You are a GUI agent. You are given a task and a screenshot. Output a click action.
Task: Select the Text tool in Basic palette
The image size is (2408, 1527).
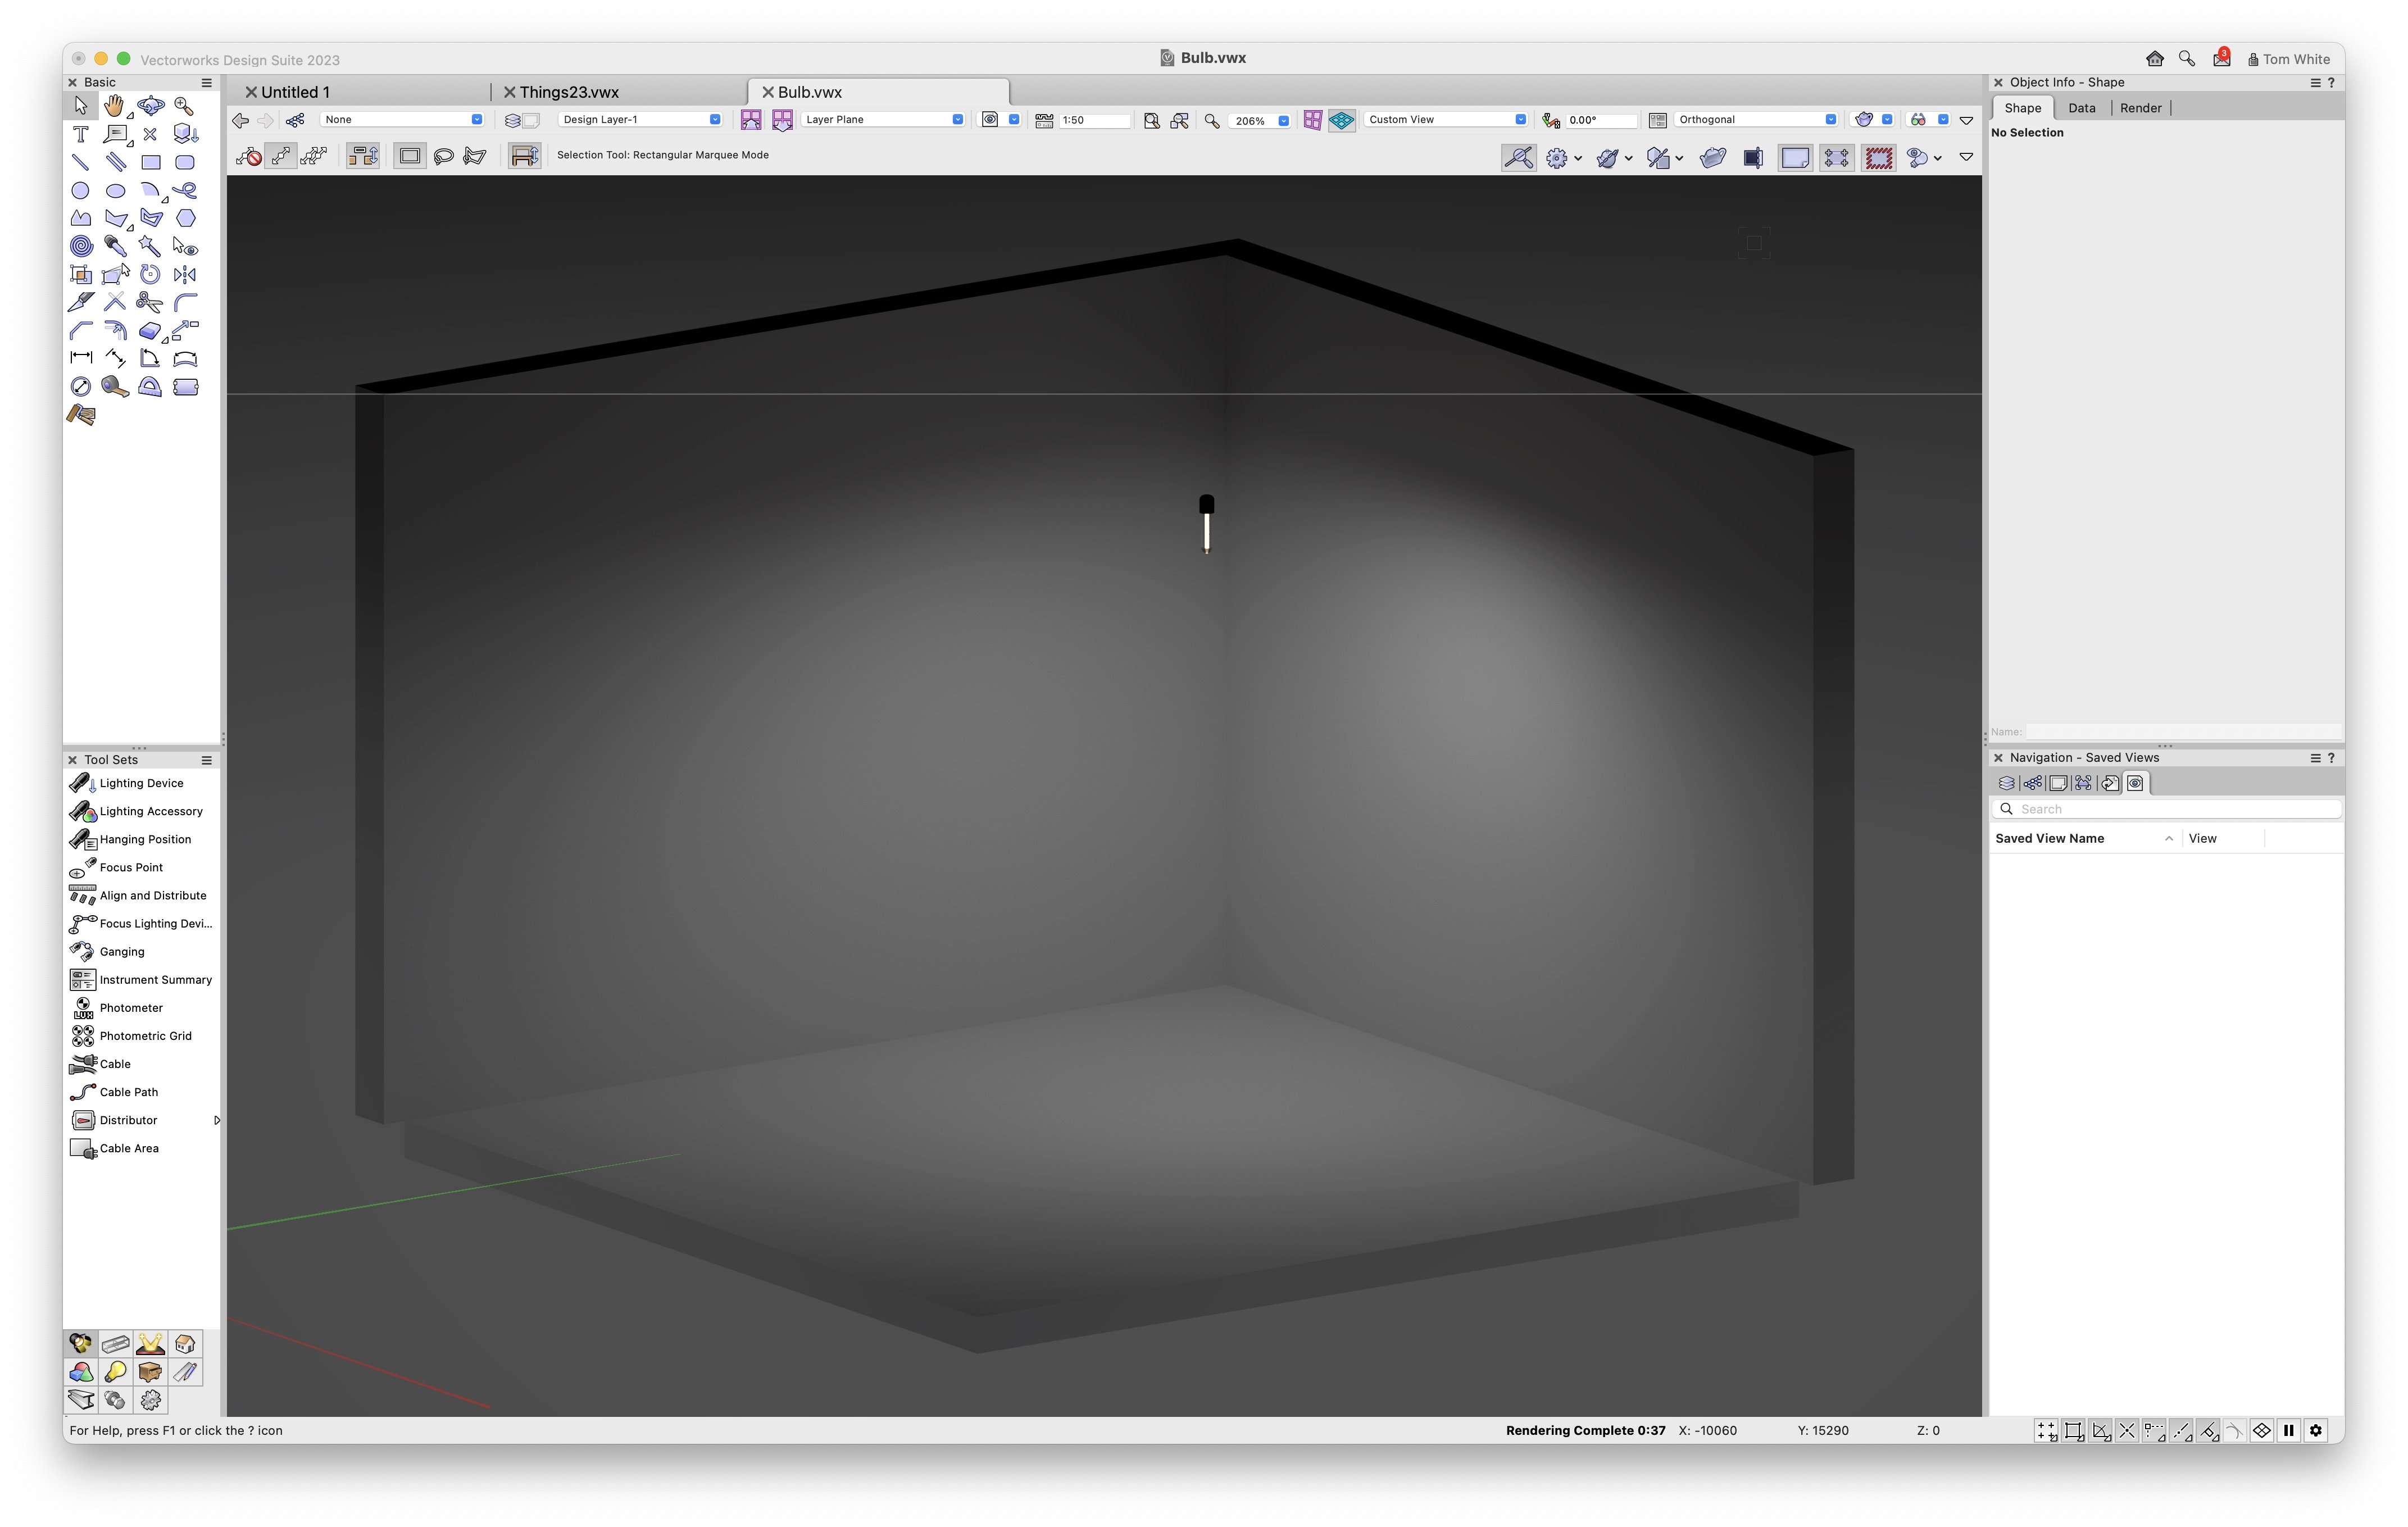[x=81, y=134]
